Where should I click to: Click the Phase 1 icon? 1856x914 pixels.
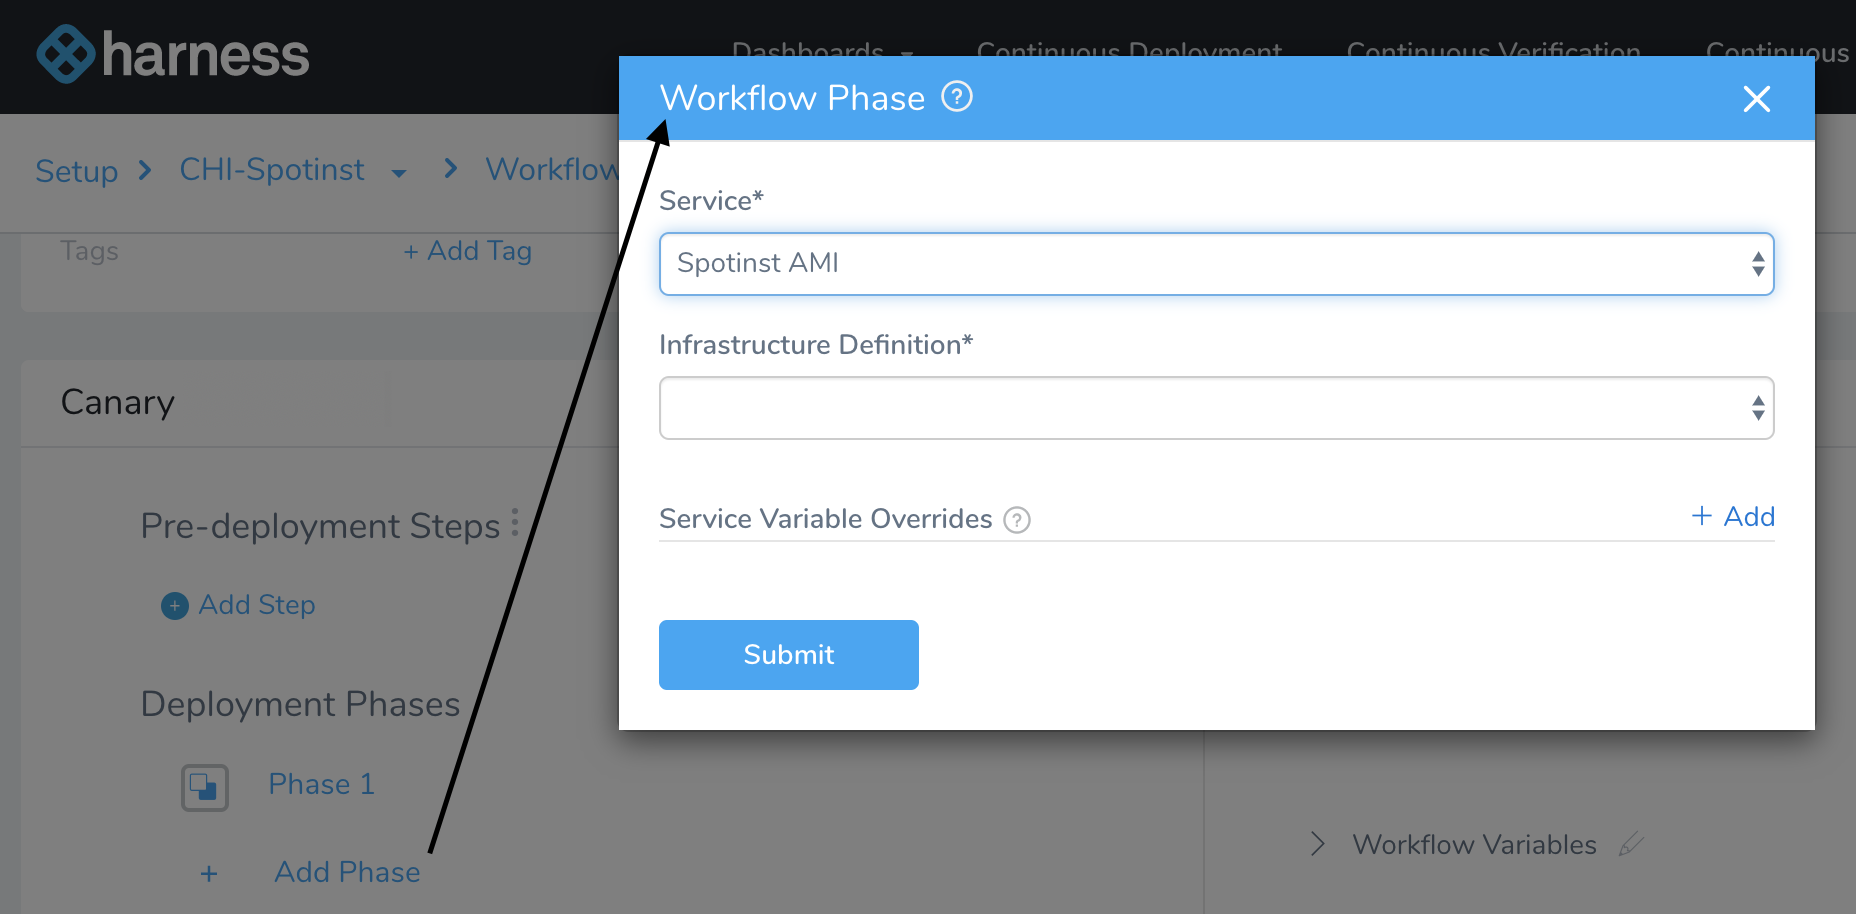pos(204,787)
